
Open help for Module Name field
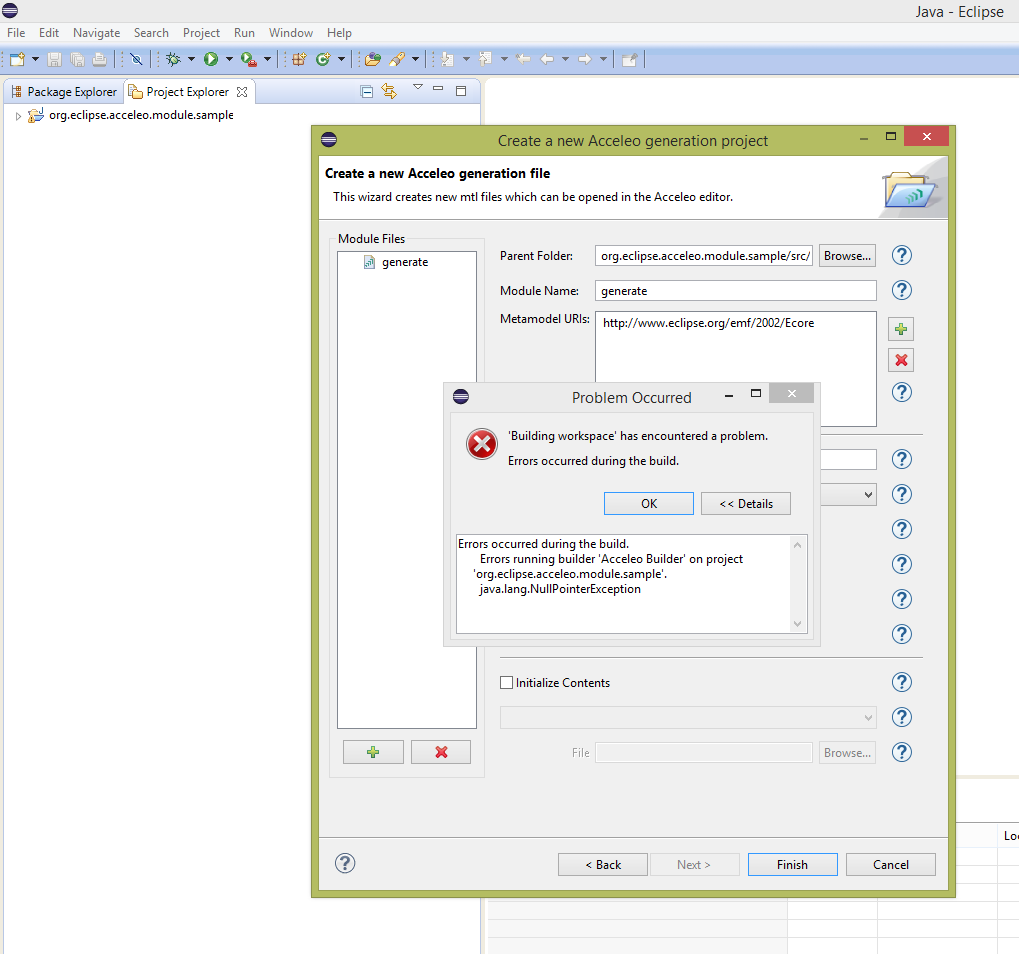pyautogui.click(x=901, y=290)
